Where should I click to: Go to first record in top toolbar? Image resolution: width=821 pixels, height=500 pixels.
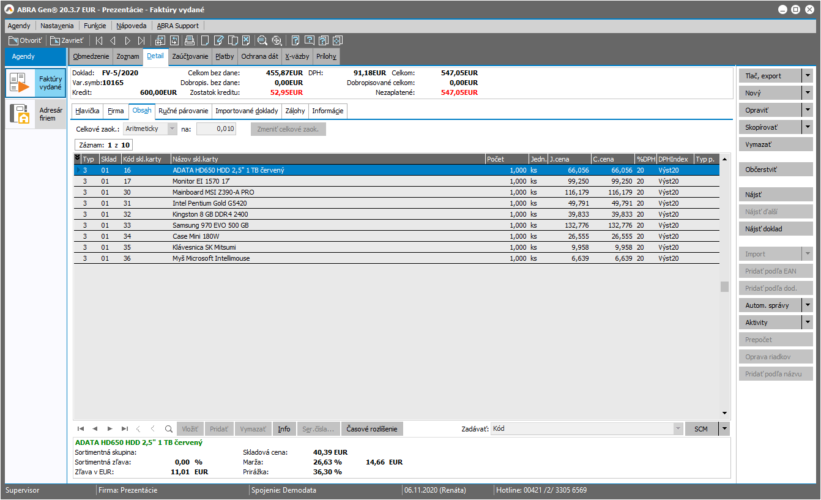coord(98,41)
